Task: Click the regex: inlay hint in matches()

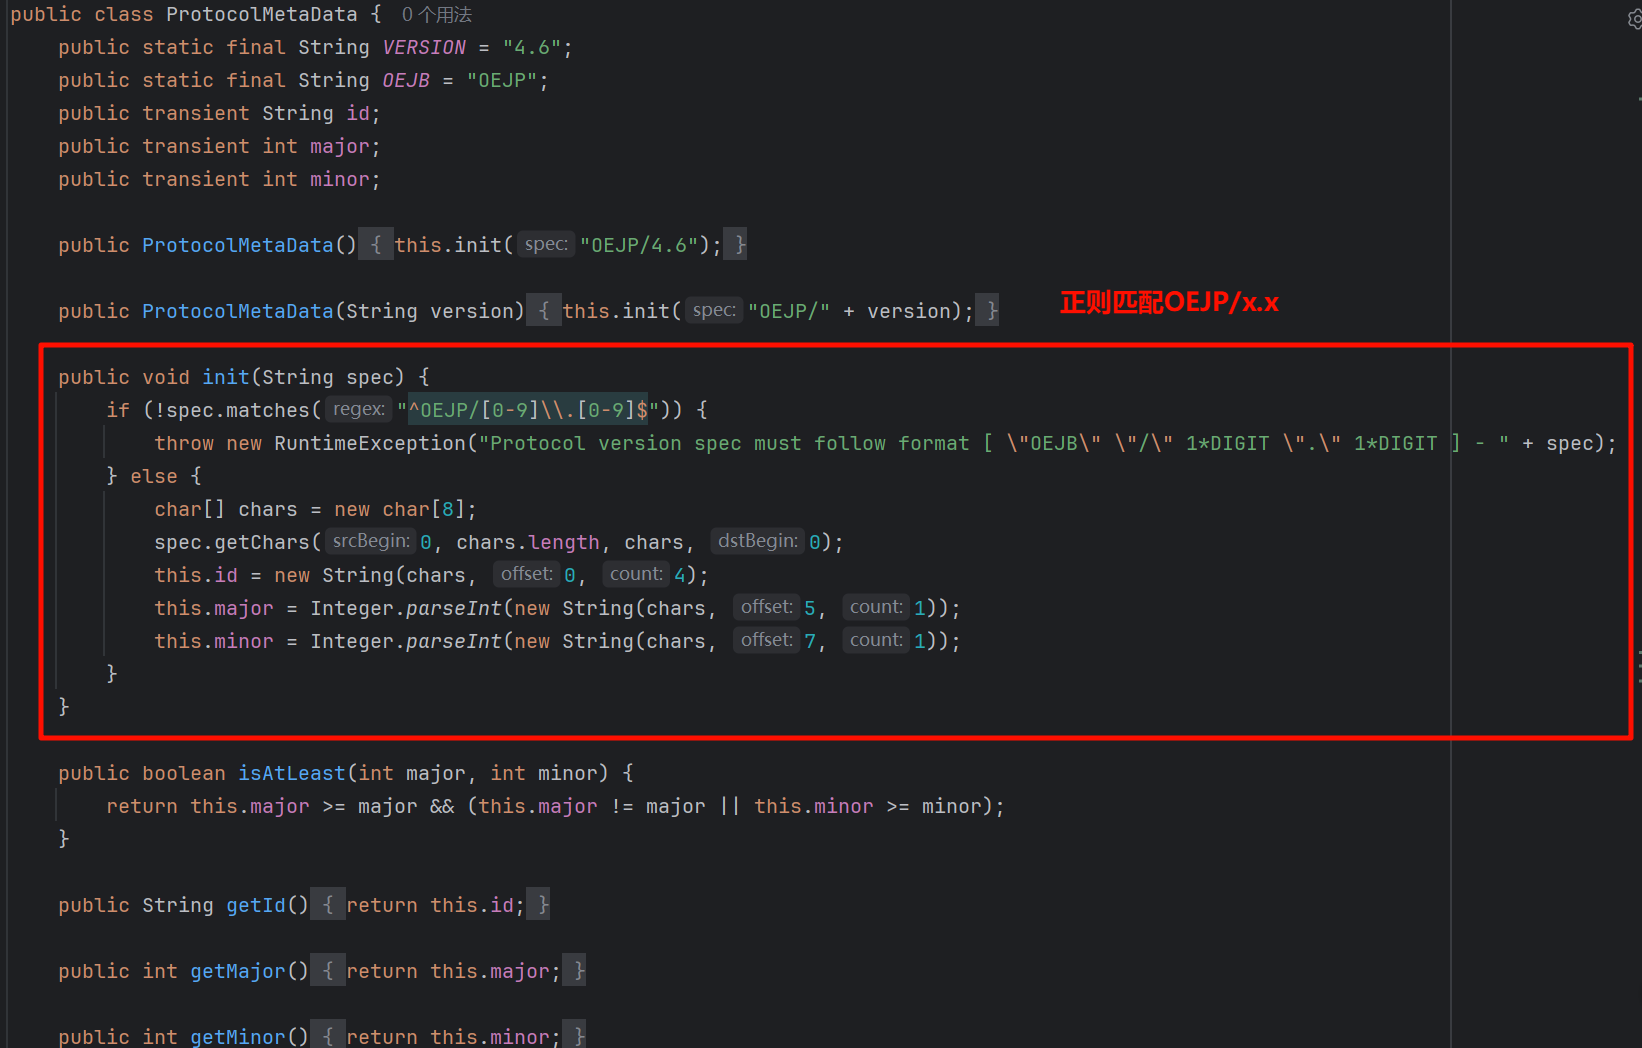Action: [359, 409]
